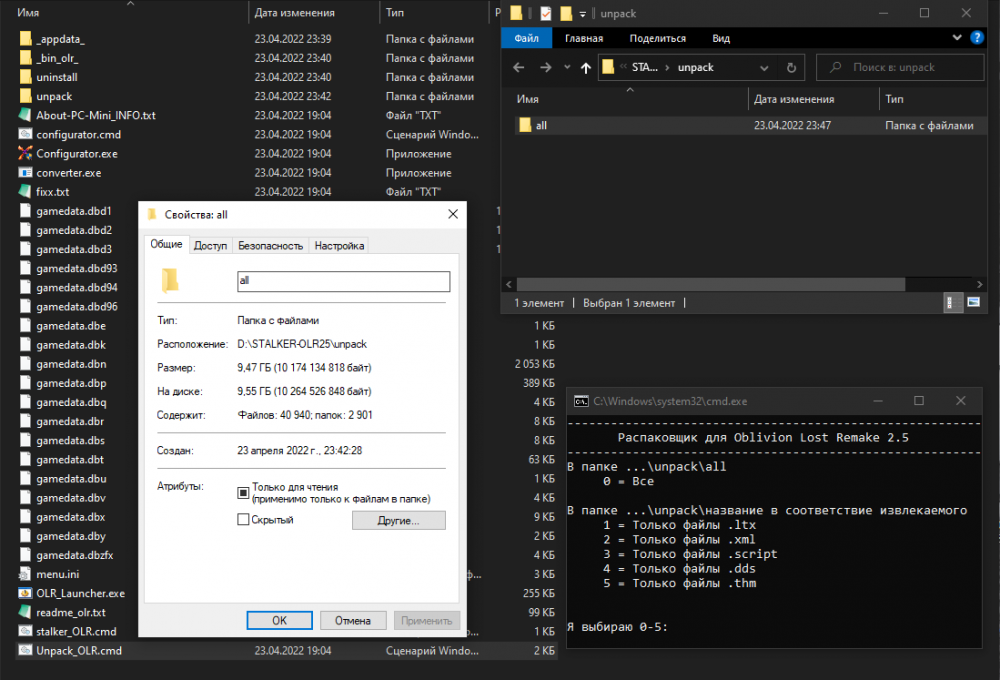Click the Up arrow navigation button
This screenshot has height=680, width=1000.
[586, 68]
